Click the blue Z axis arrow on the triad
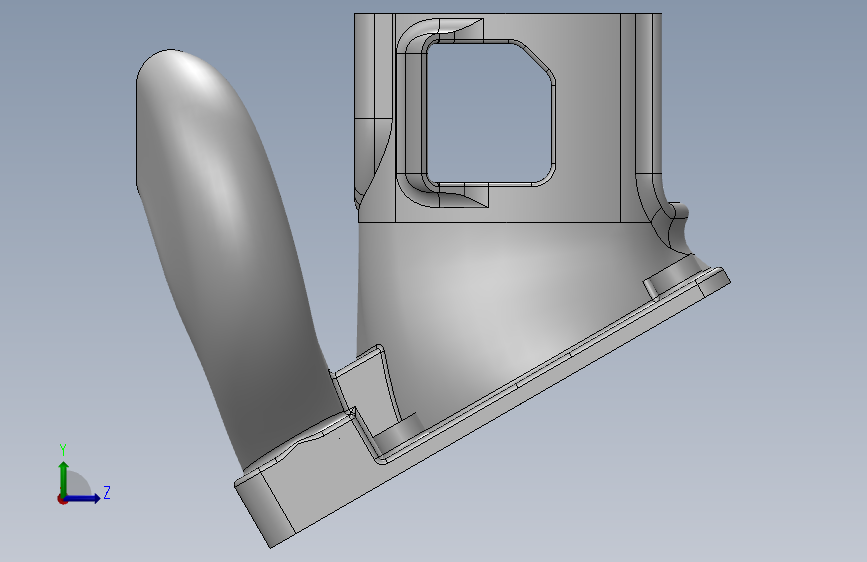Viewport: 867px width, 562px height. (83, 498)
